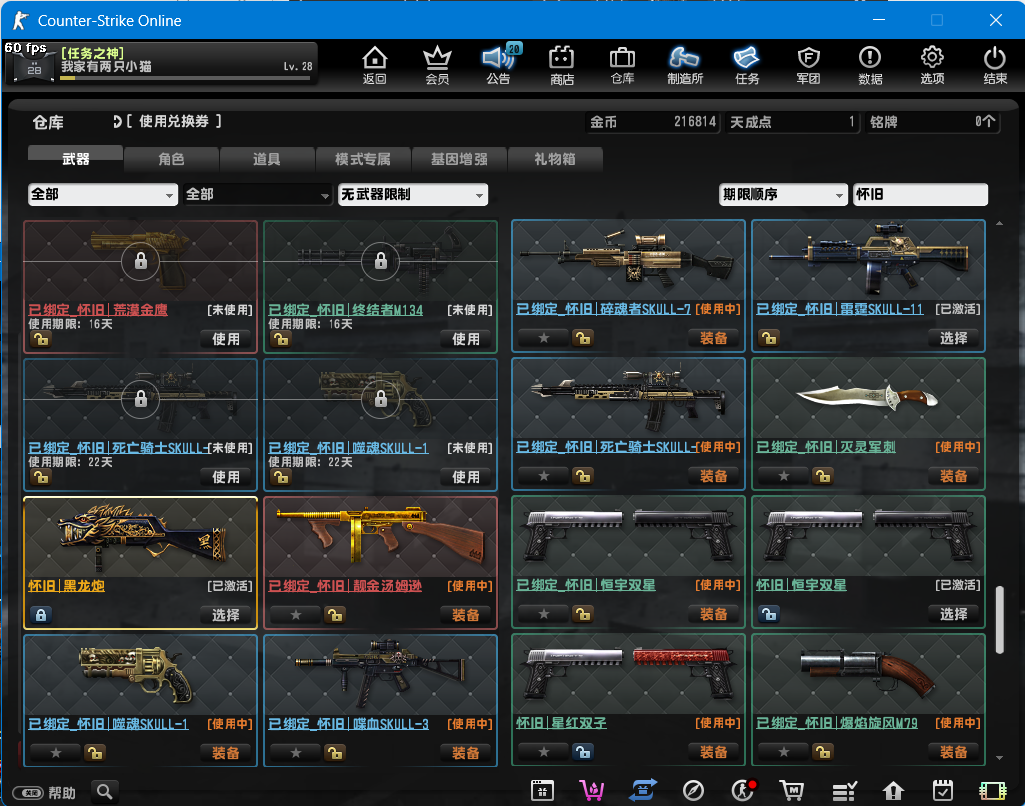
Task: Click the player experience progress bar
Action: pyautogui.click(x=185, y=78)
